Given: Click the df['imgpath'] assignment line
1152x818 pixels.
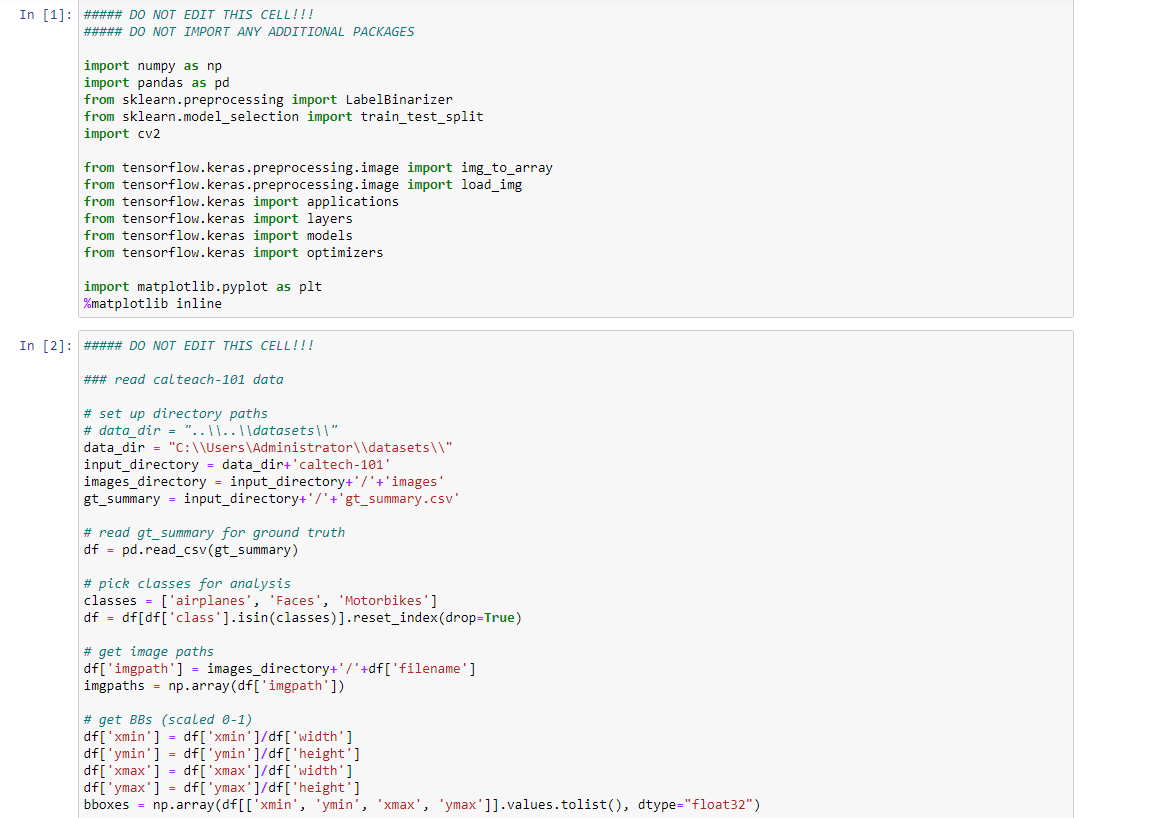Looking at the screenshot, I should pos(280,668).
